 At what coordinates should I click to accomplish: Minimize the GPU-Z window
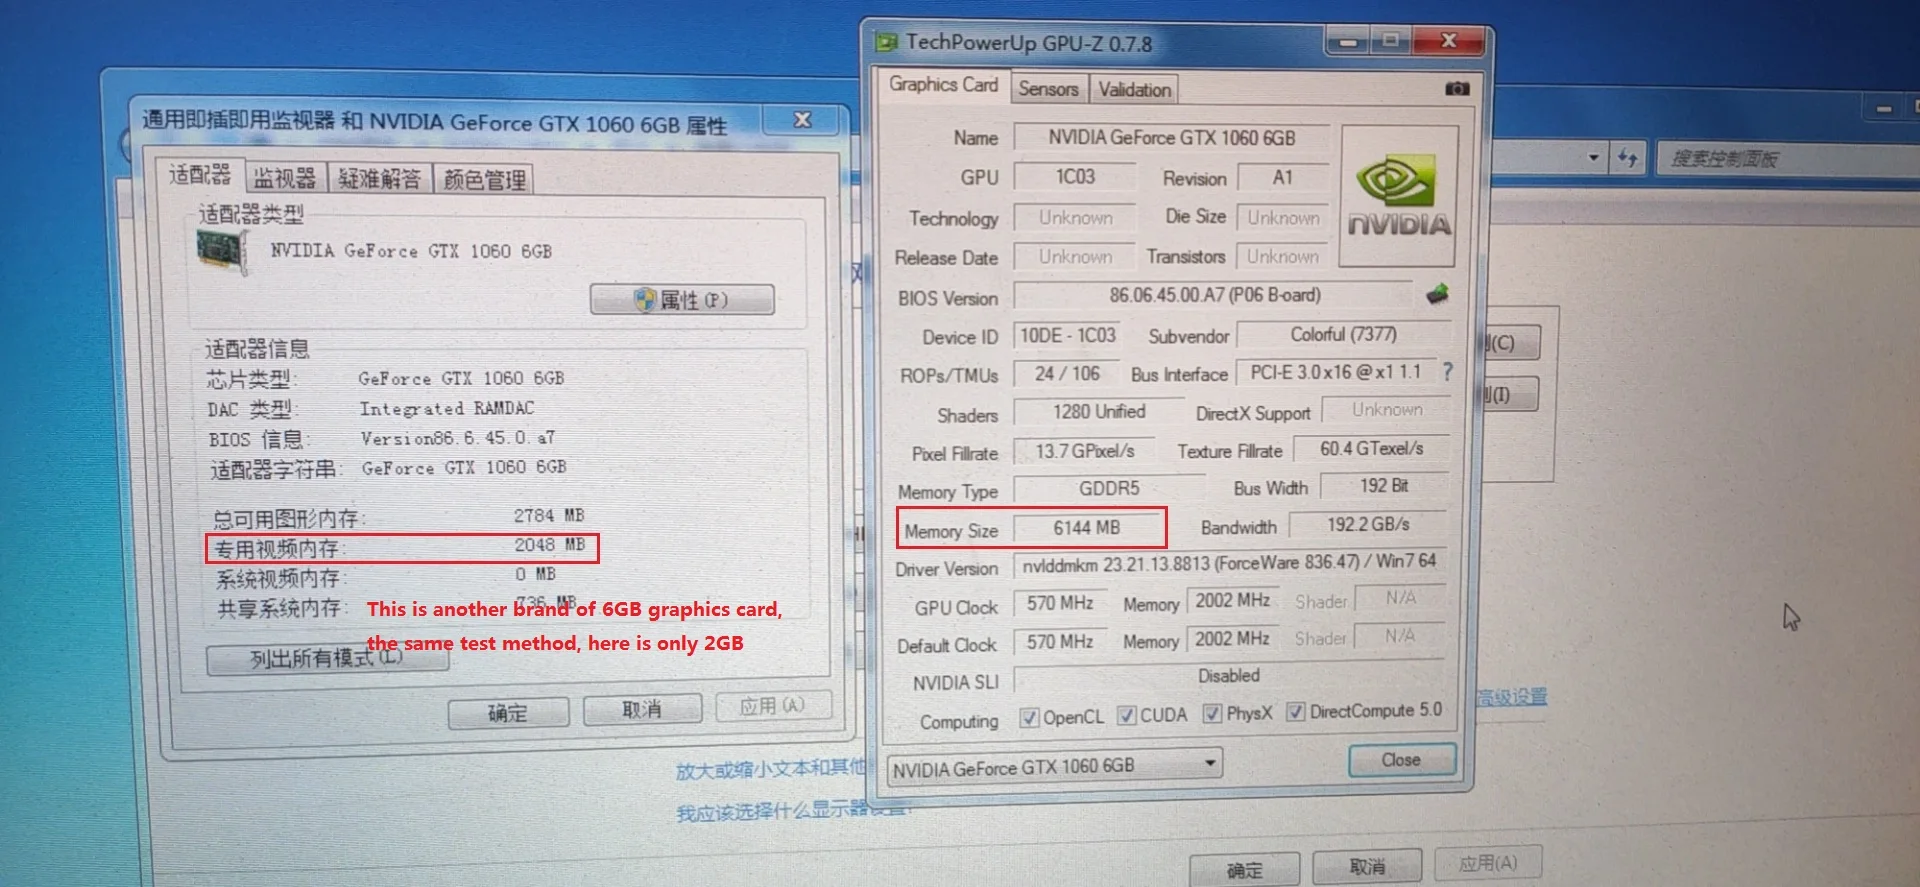[1348, 42]
